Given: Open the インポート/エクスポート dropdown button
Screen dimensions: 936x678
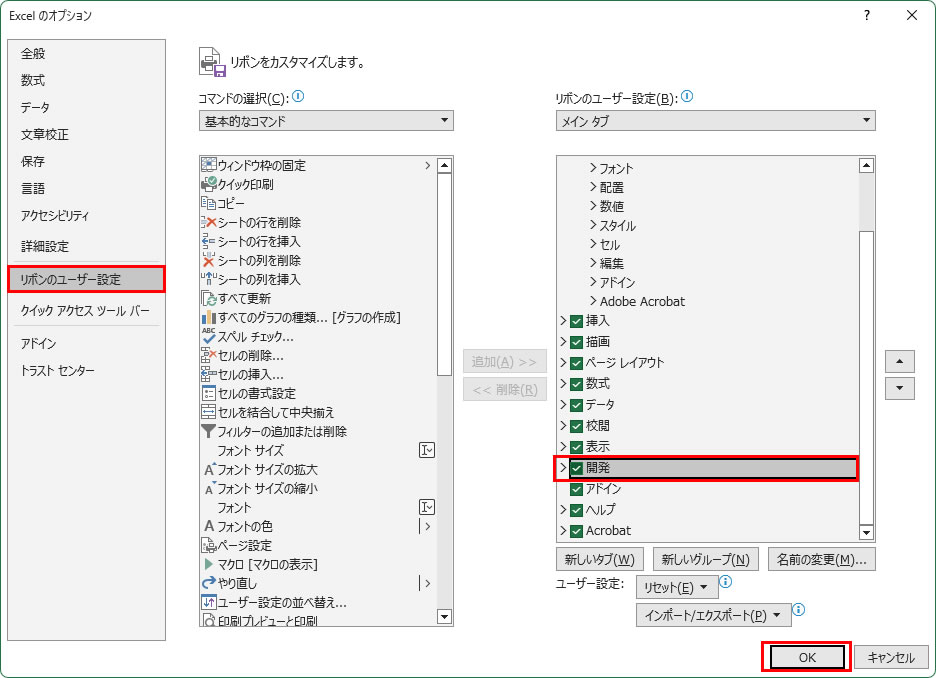Looking at the screenshot, I should coord(713,615).
